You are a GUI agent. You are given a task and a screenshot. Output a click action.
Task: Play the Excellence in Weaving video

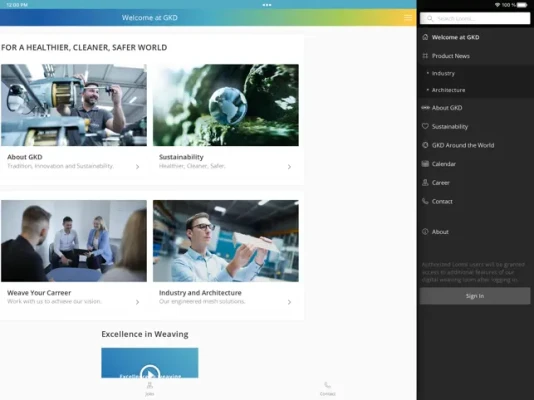point(150,373)
